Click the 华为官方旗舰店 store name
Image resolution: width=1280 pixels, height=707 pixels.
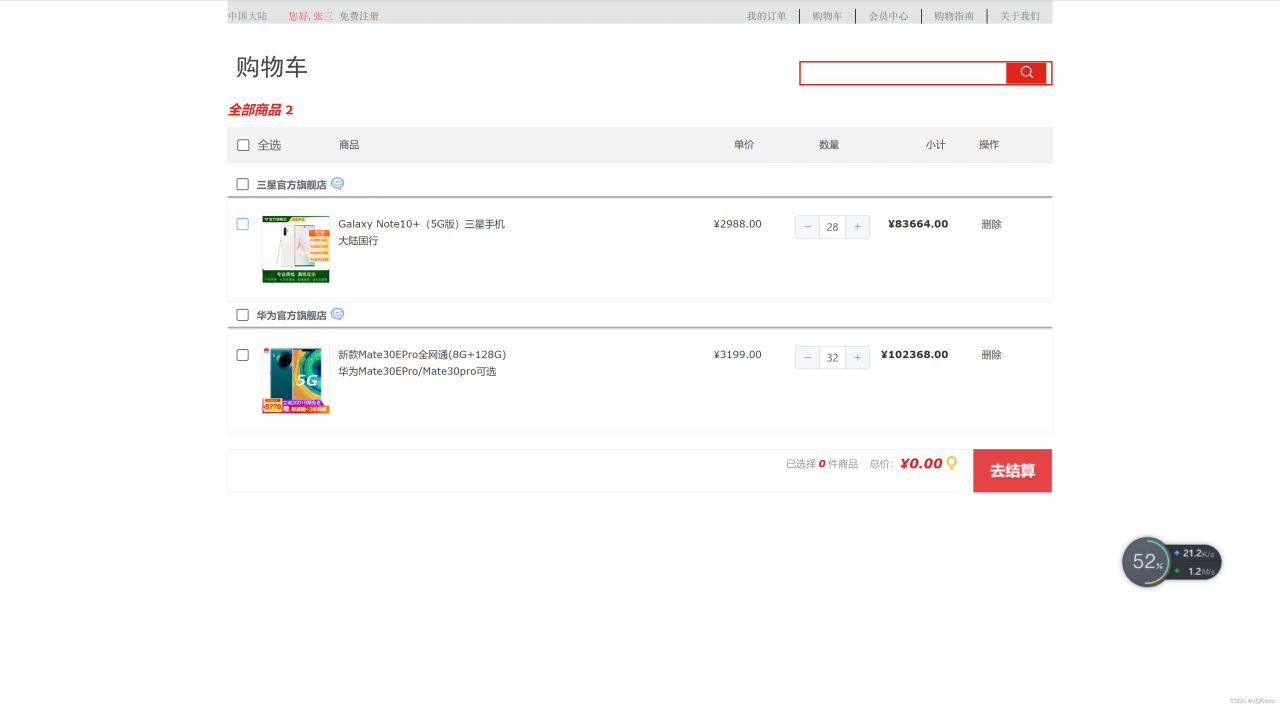coord(291,315)
